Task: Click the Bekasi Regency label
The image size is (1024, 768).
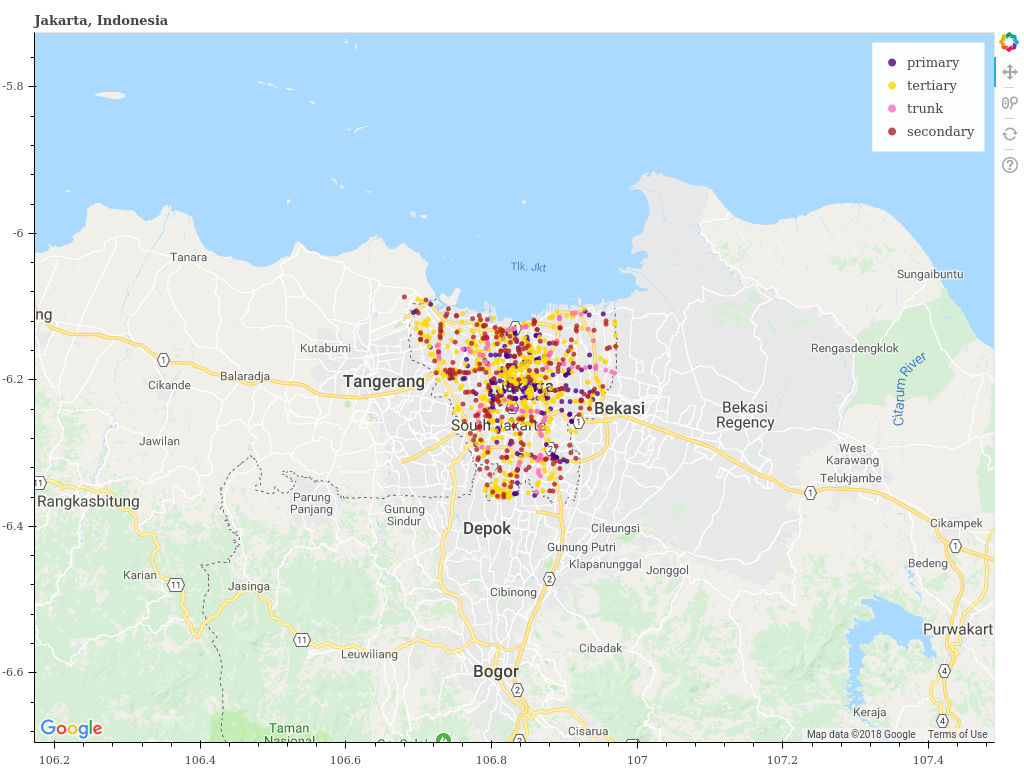Action: [745, 415]
